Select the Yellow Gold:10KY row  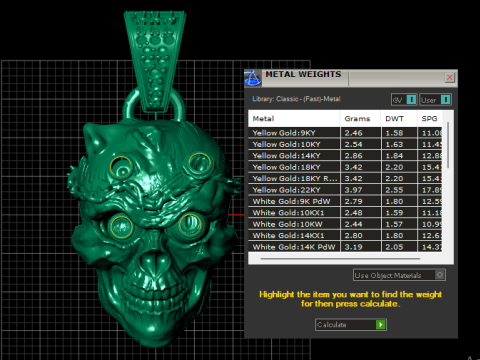pos(345,144)
